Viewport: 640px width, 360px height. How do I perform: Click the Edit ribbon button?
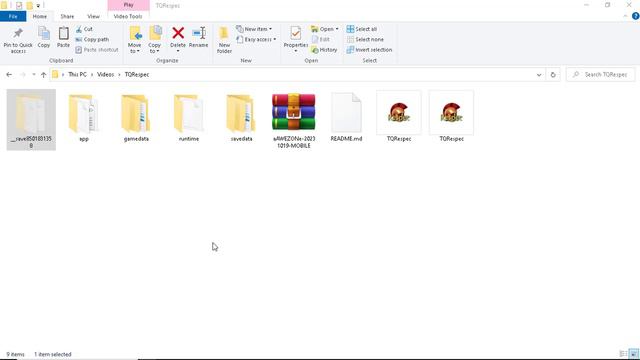pos(321,40)
